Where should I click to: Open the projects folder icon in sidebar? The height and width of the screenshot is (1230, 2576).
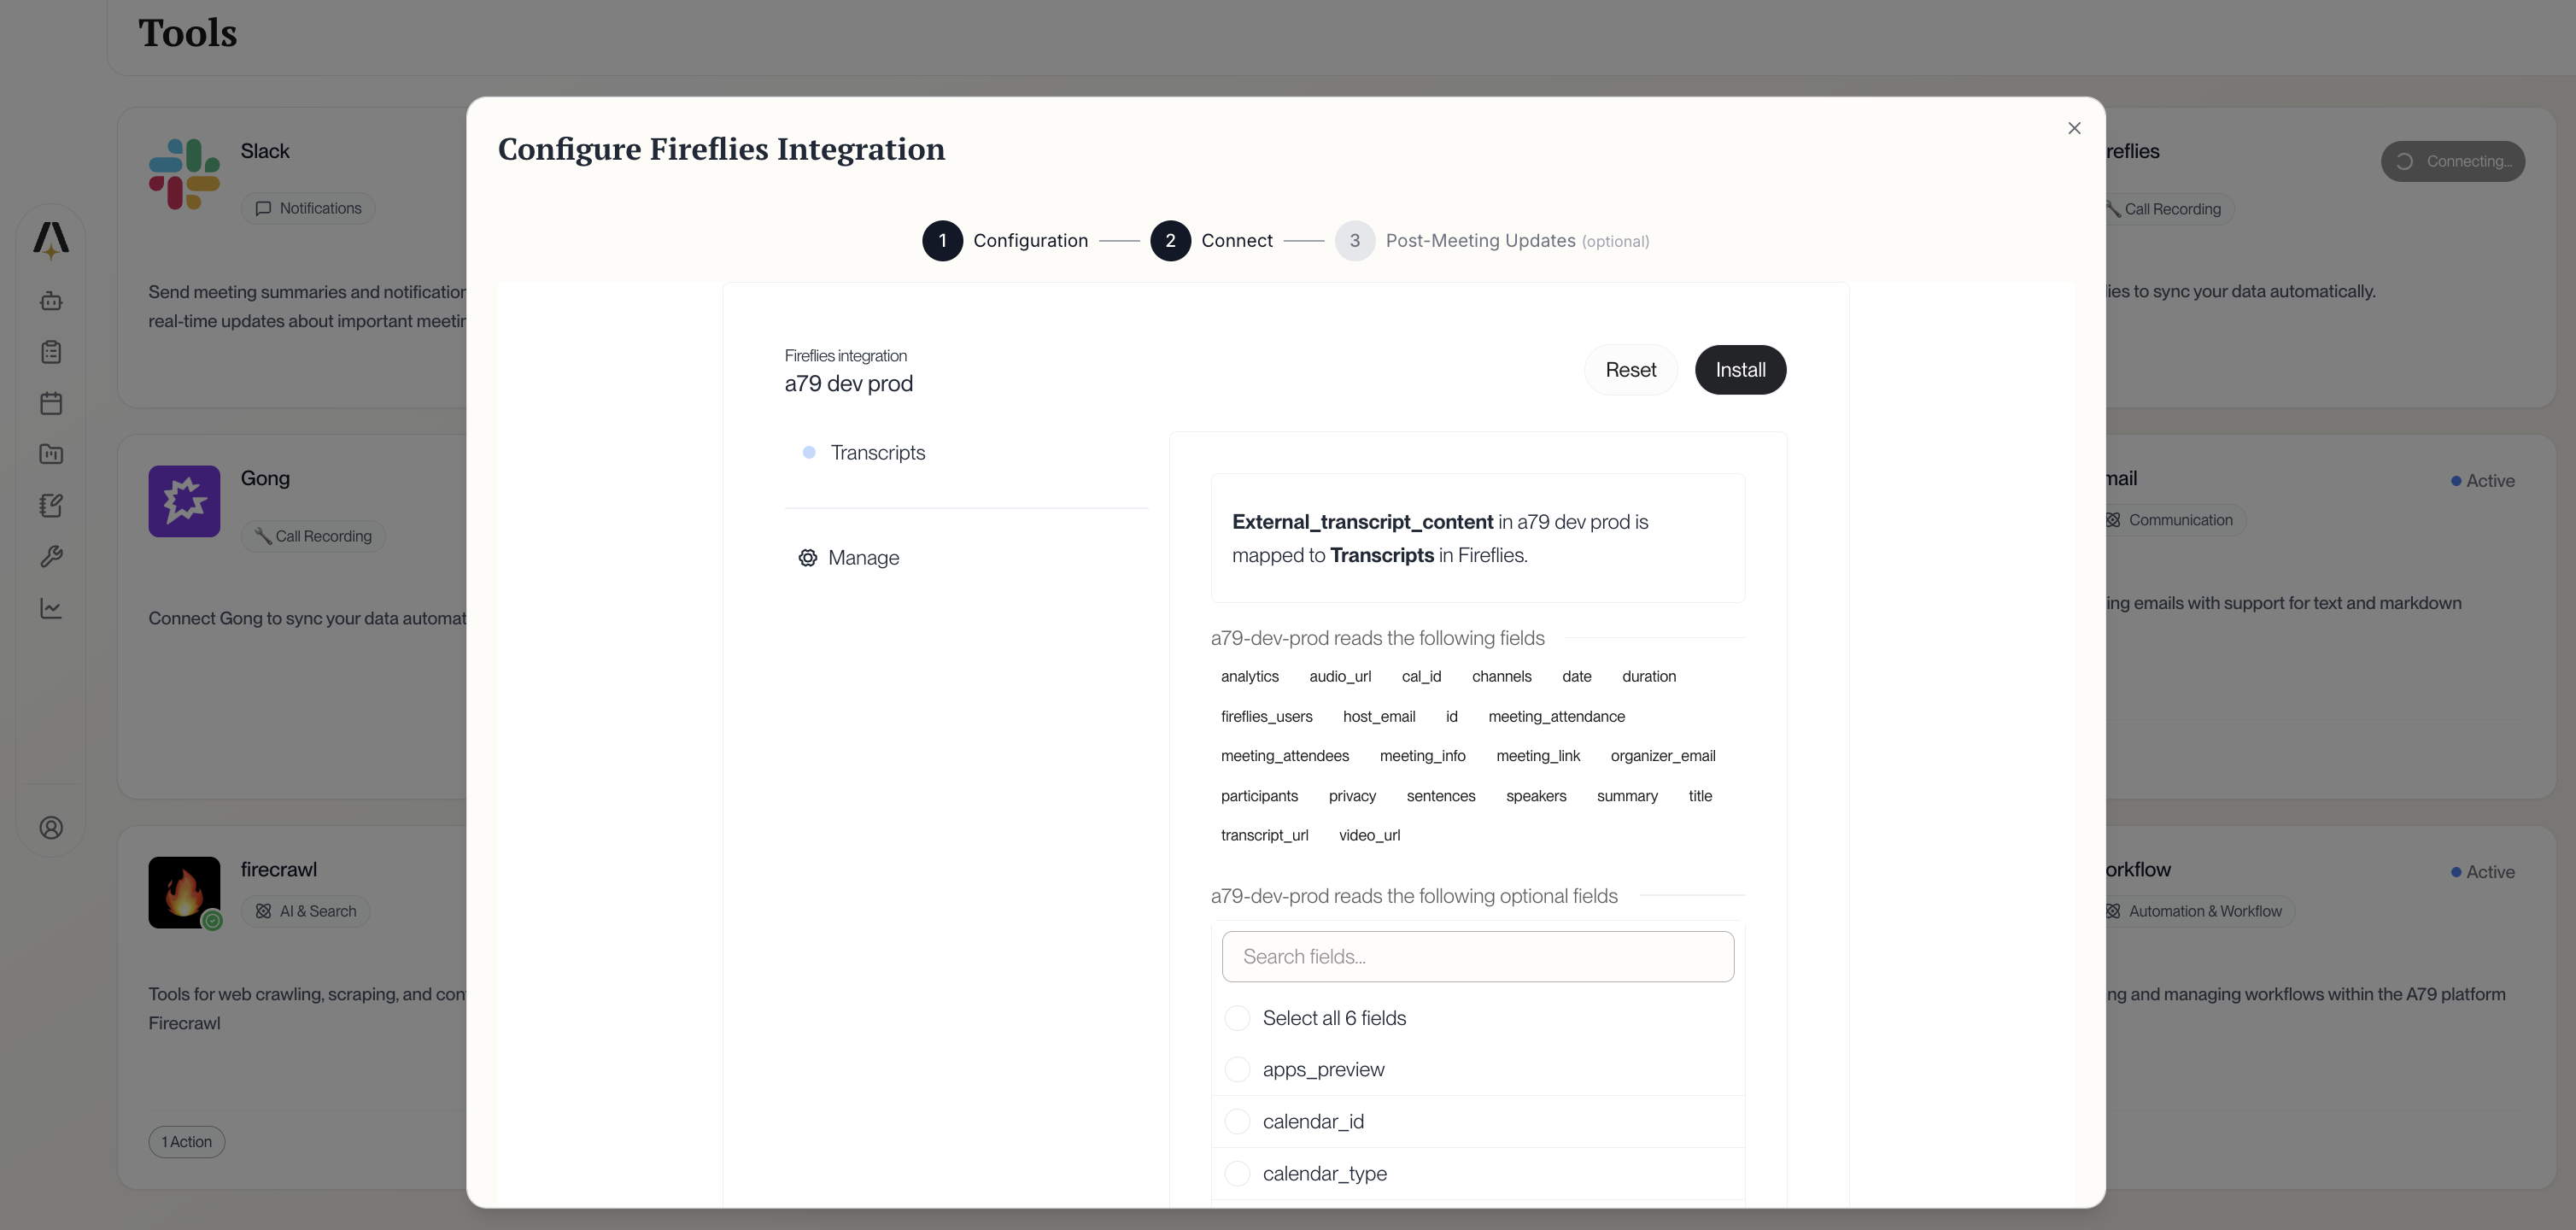(51, 454)
